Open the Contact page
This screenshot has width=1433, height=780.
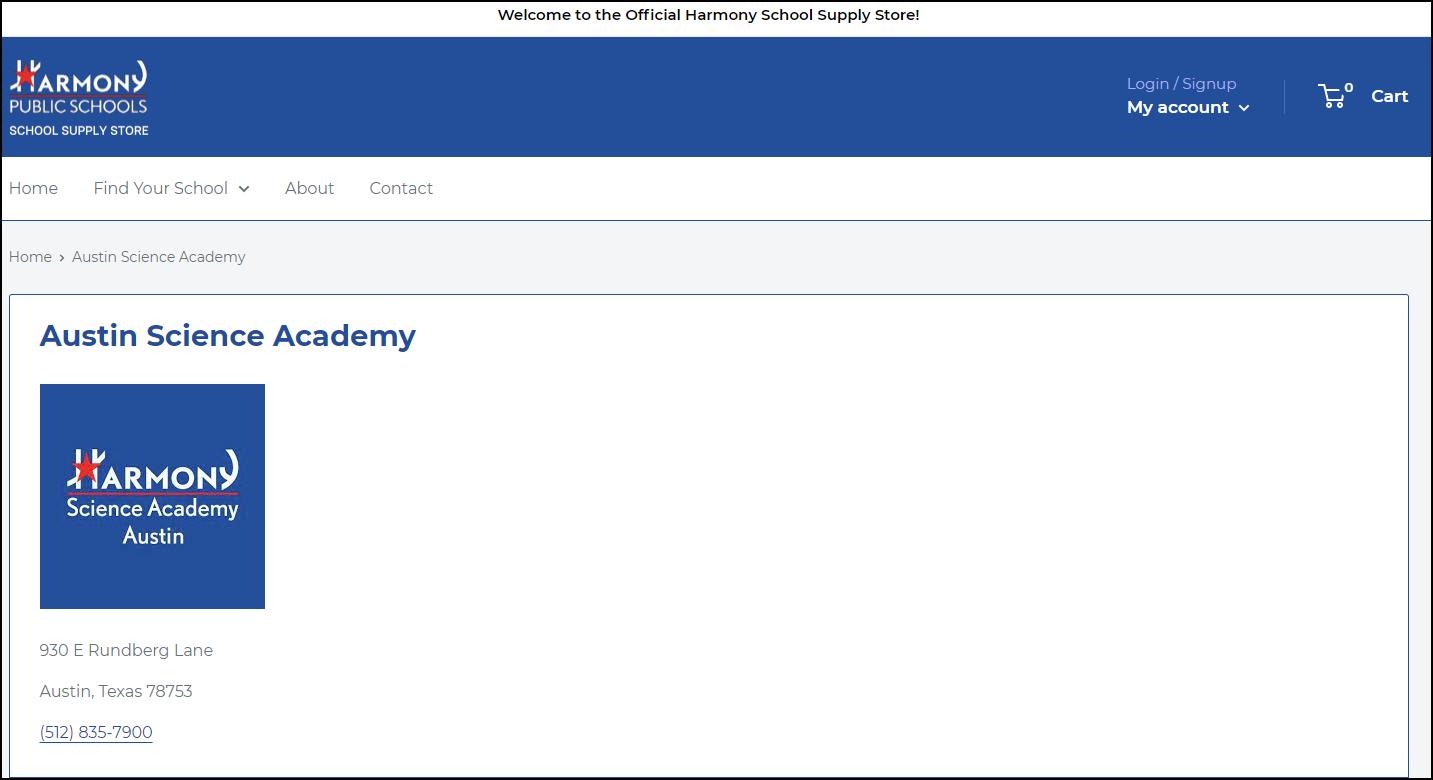401,188
